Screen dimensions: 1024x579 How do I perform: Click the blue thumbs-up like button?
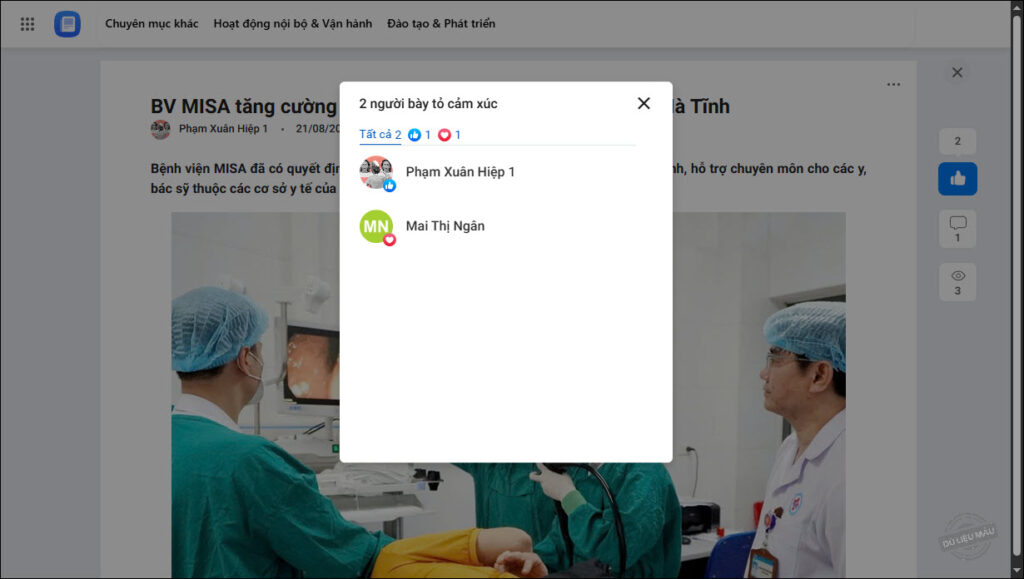click(x=957, y=178)
